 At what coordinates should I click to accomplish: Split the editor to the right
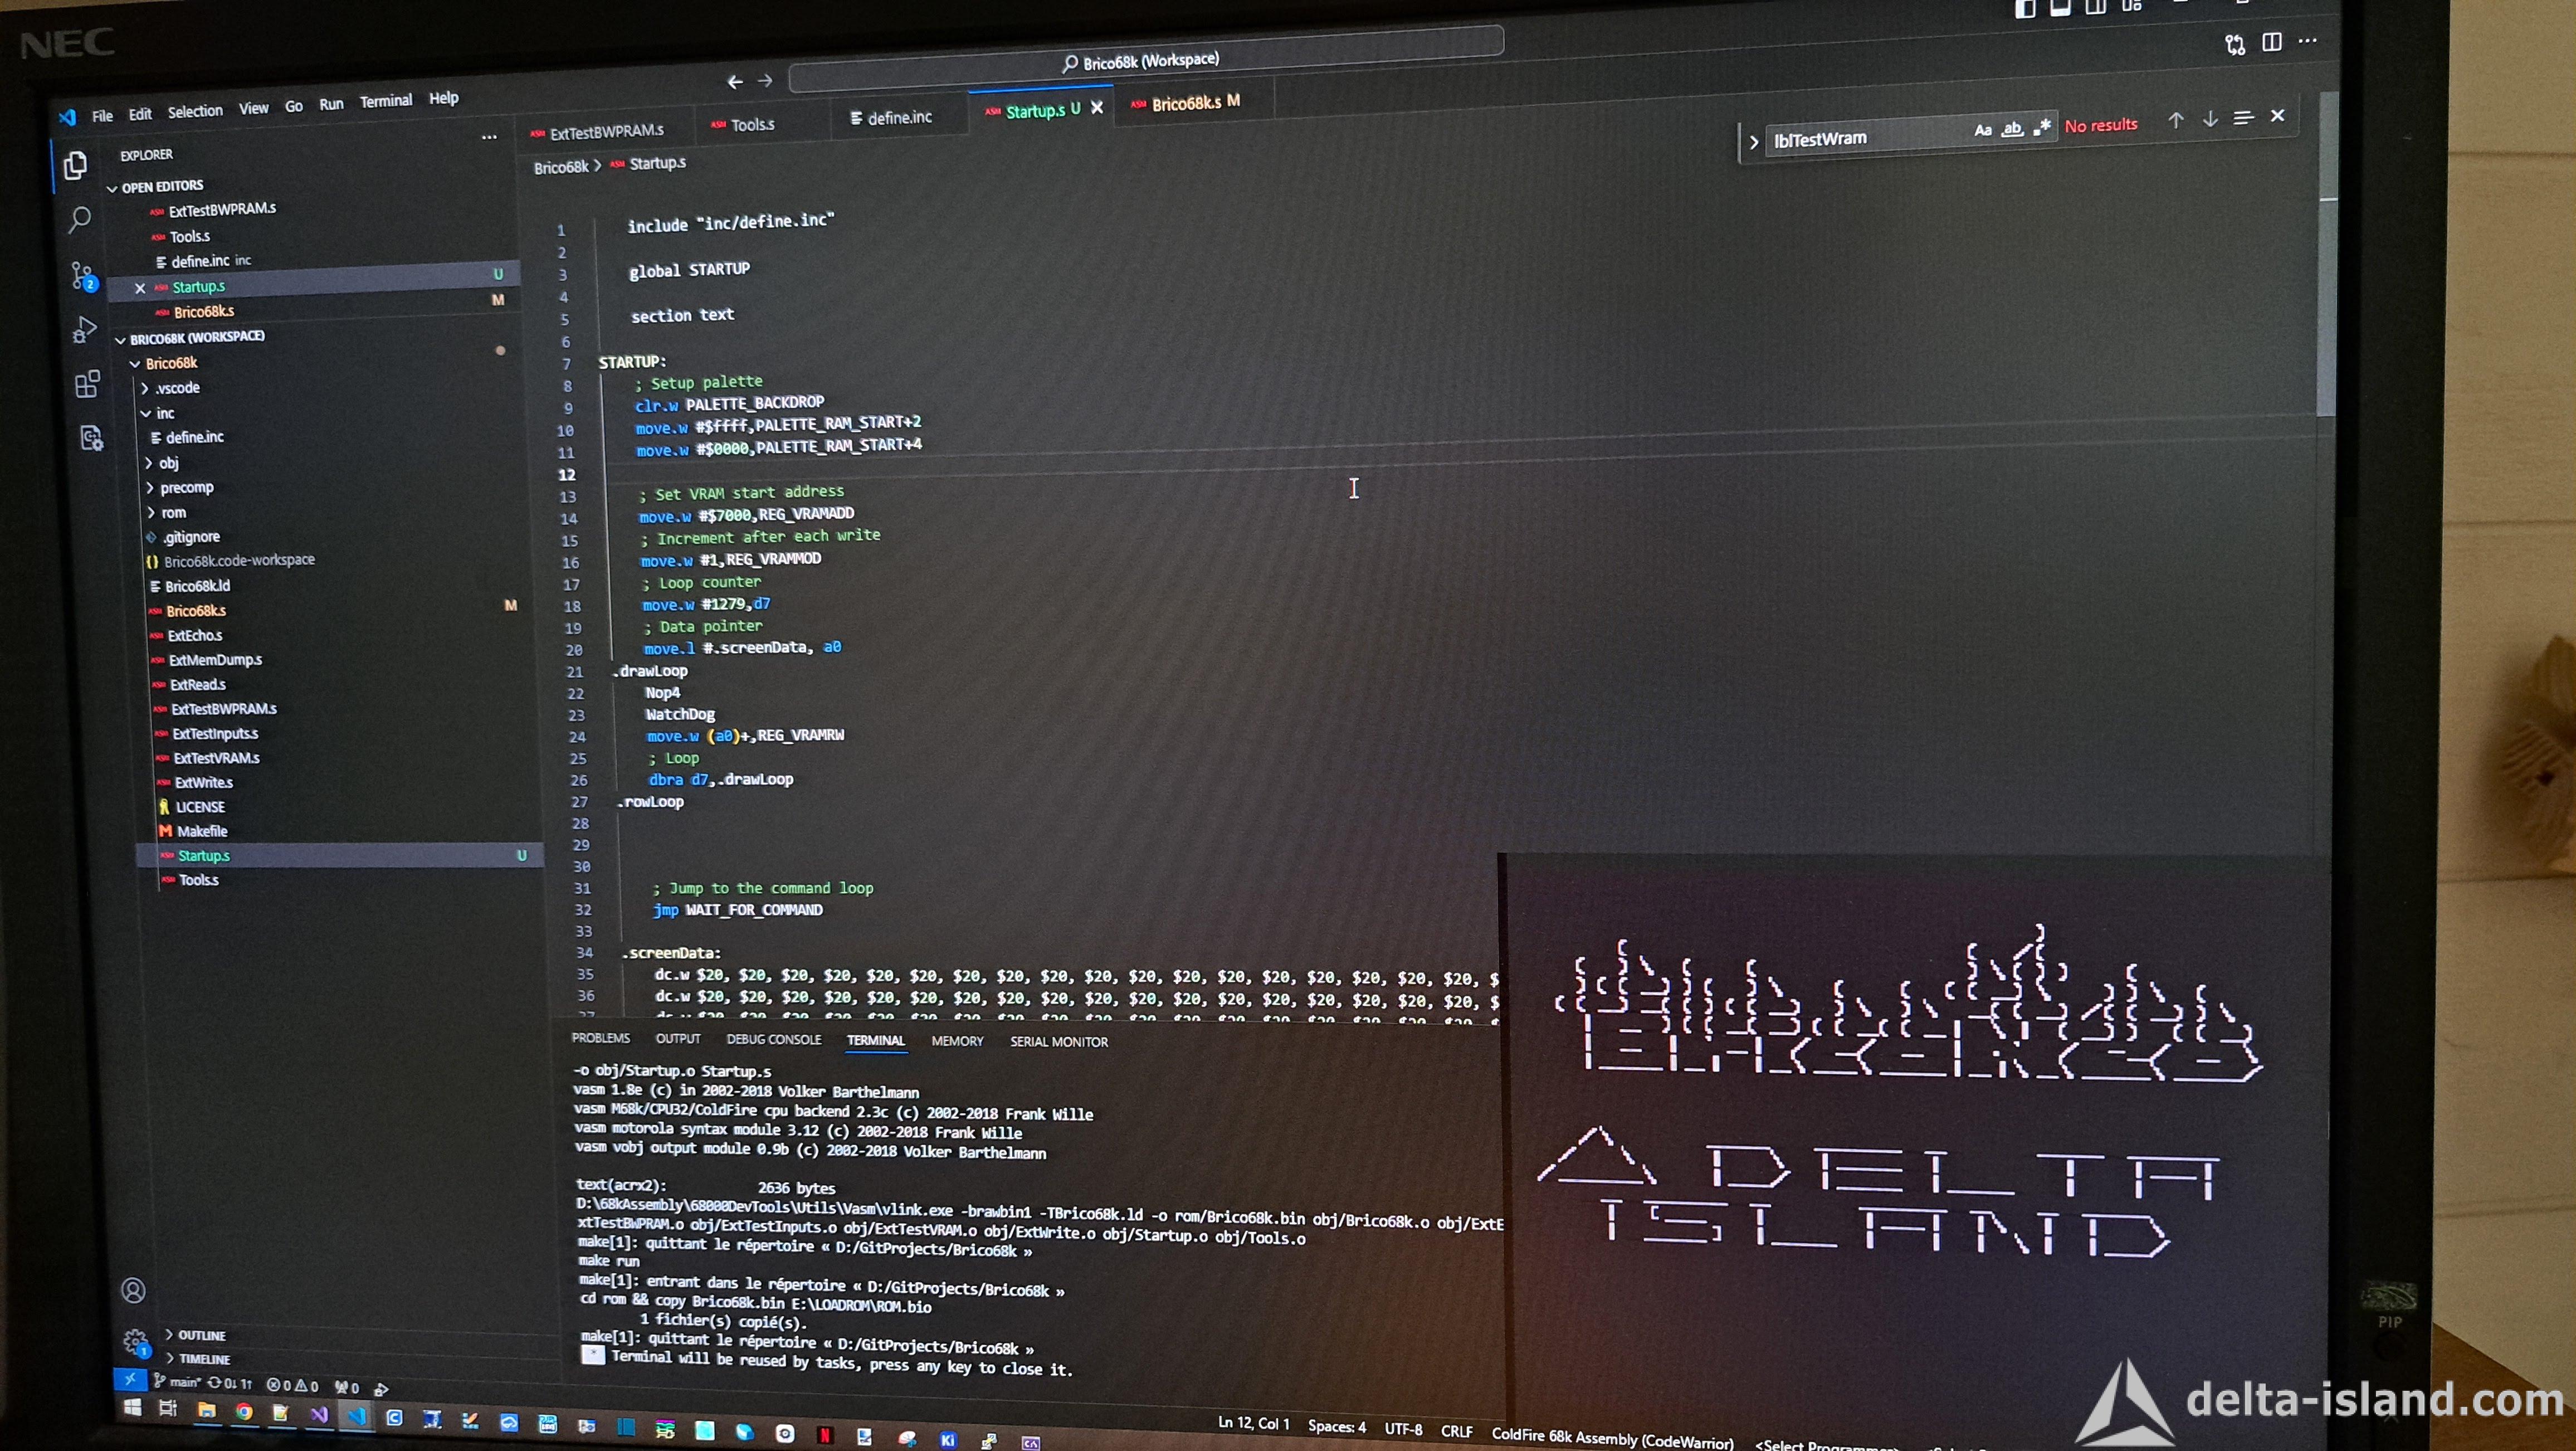[2272, 42]
